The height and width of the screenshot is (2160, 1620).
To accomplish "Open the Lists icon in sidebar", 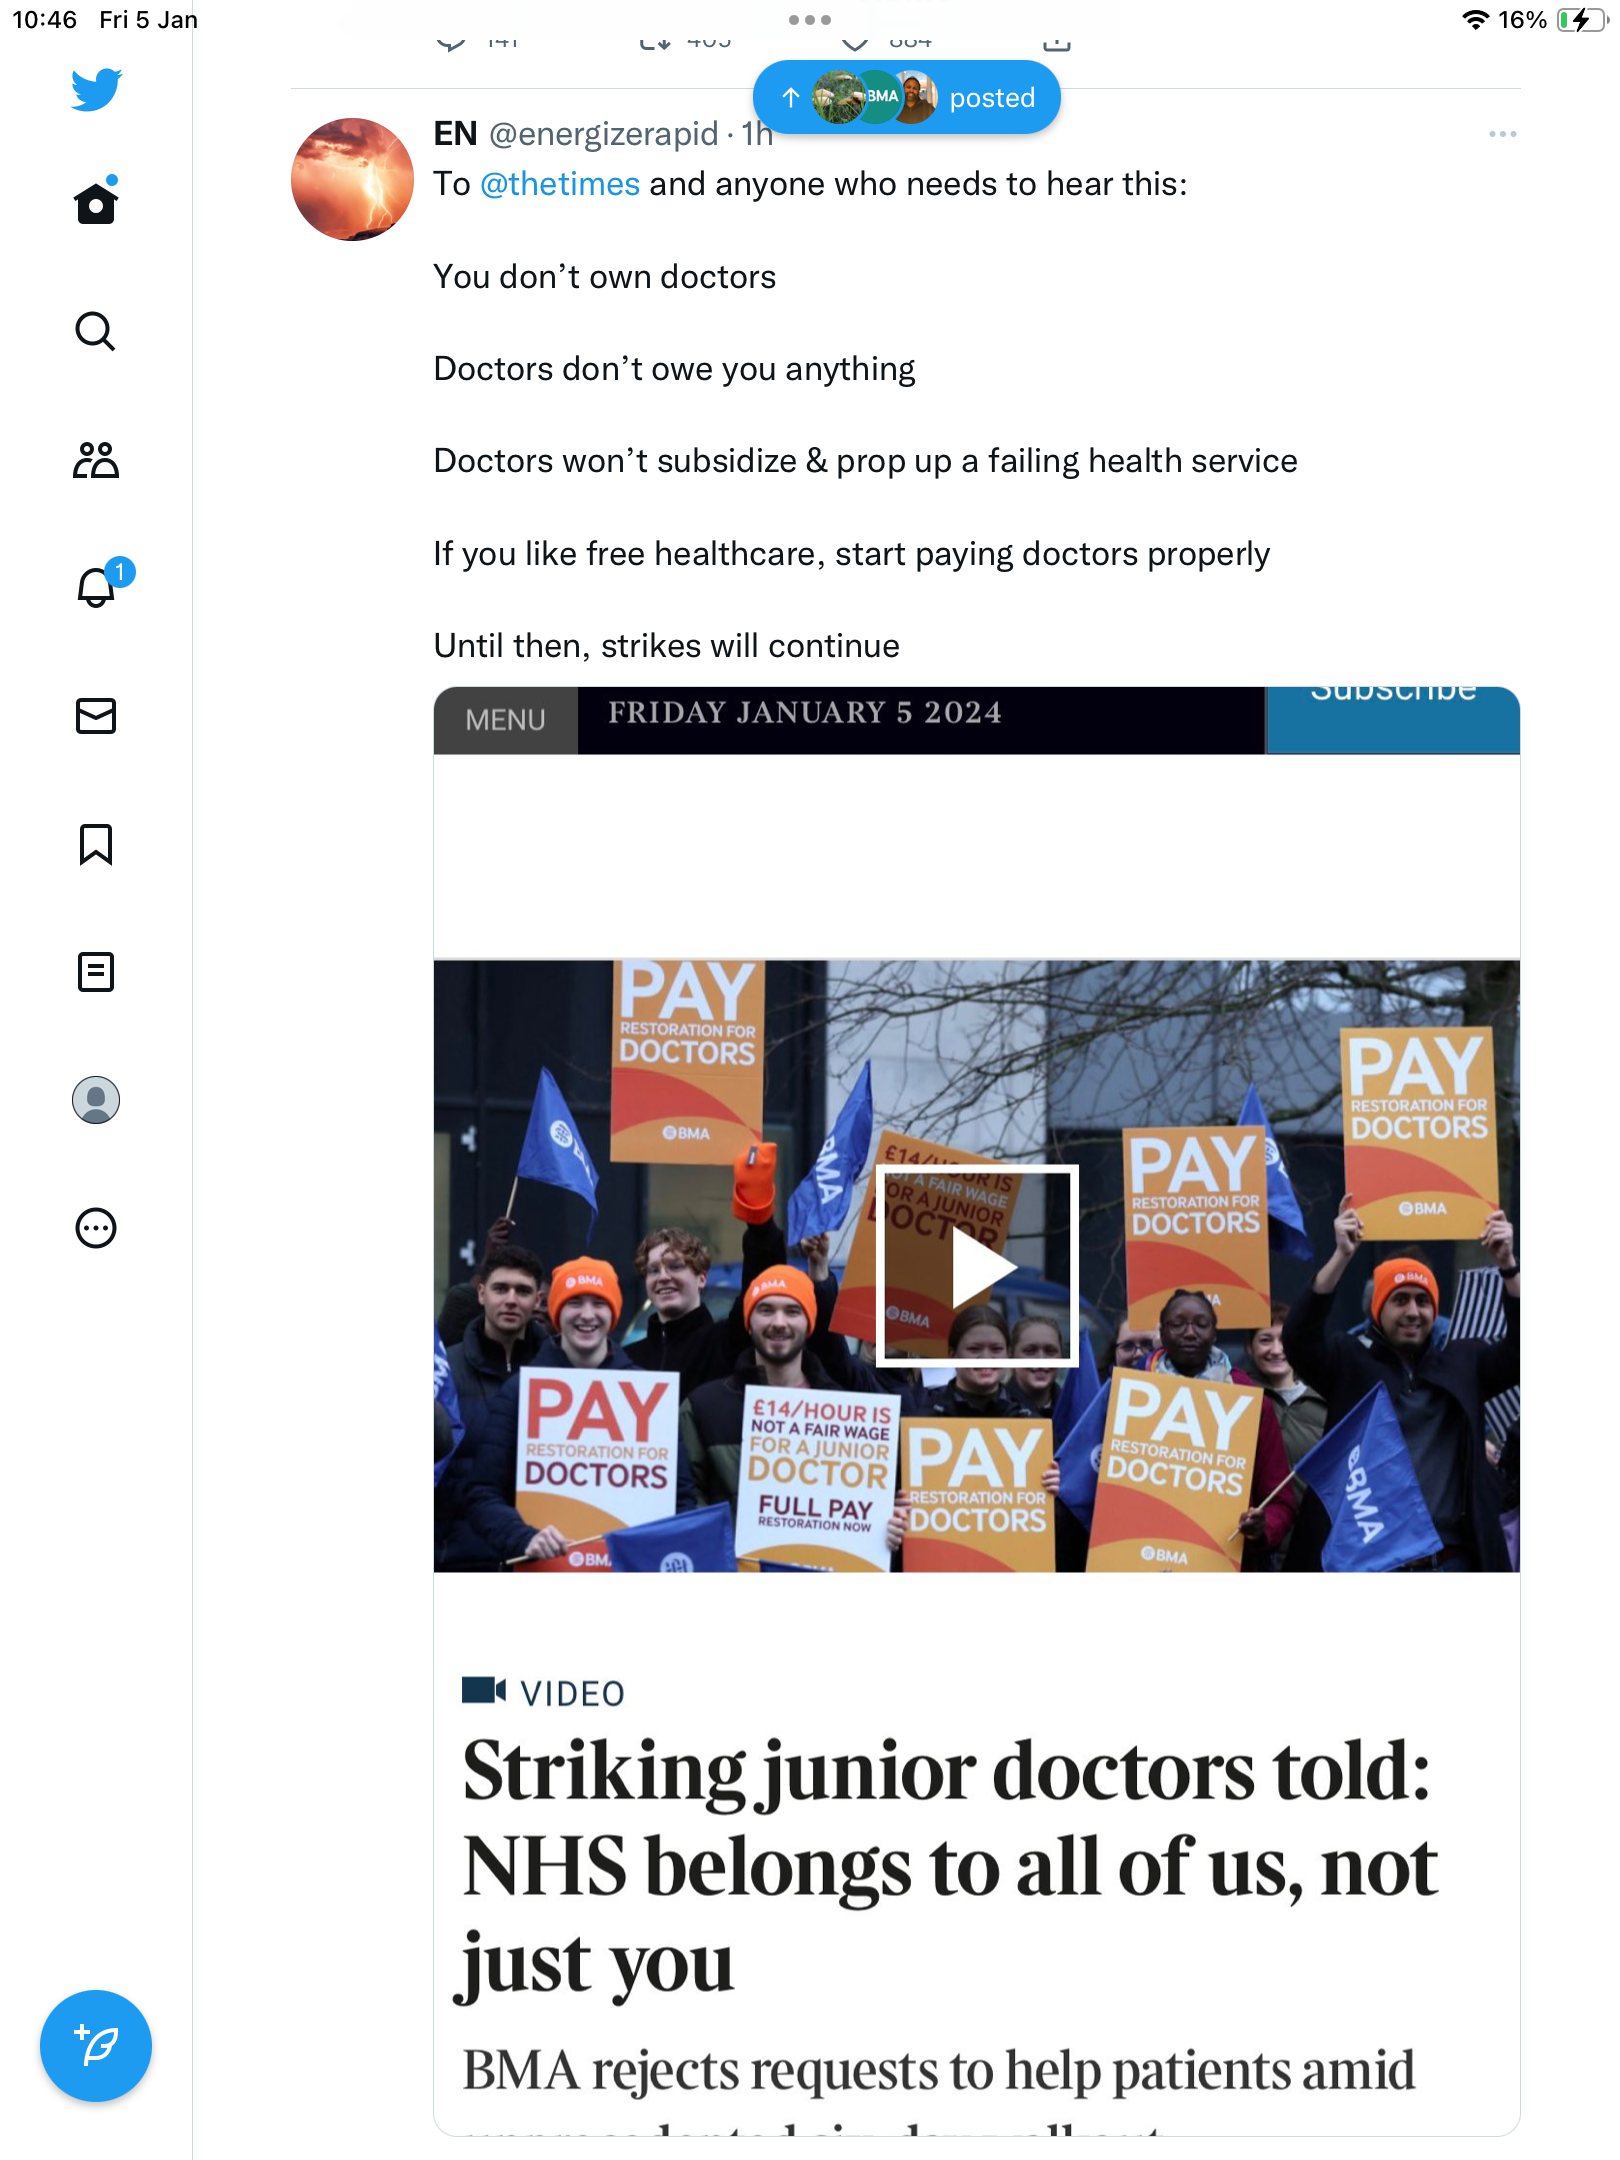I will click(96, 972).
